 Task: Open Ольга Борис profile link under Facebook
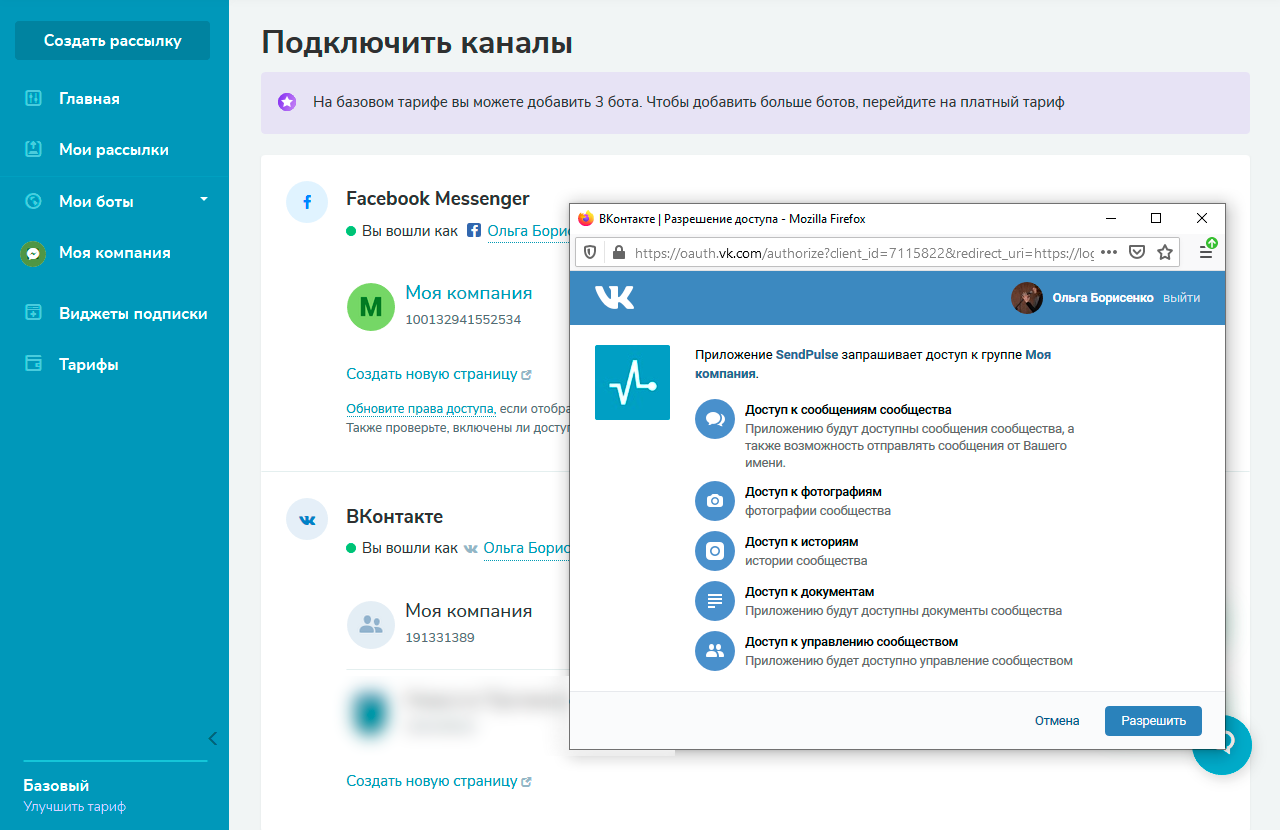pyautogui.click(x=527, y=231)
